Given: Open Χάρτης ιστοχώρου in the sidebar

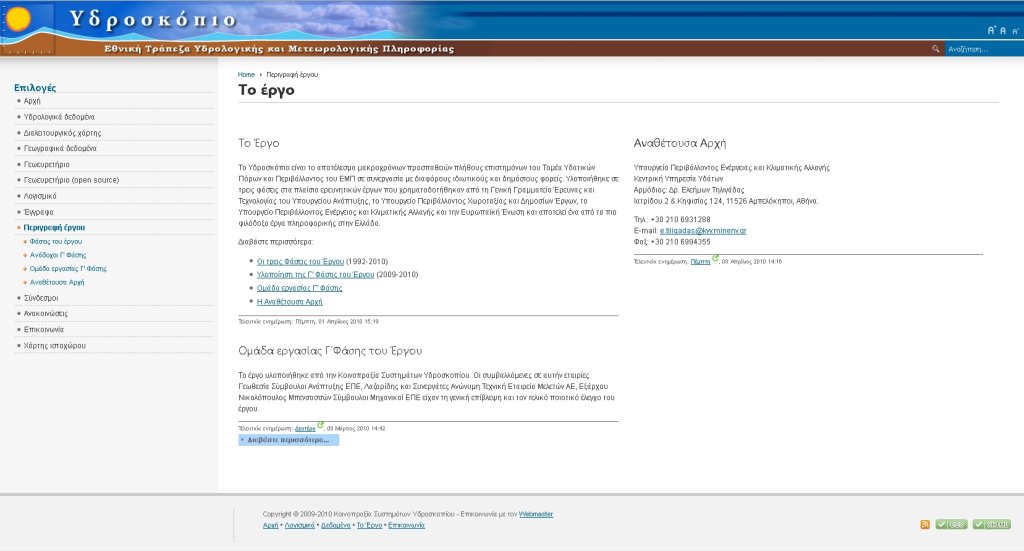Looking at the screenshot, I should click(54, 345).
